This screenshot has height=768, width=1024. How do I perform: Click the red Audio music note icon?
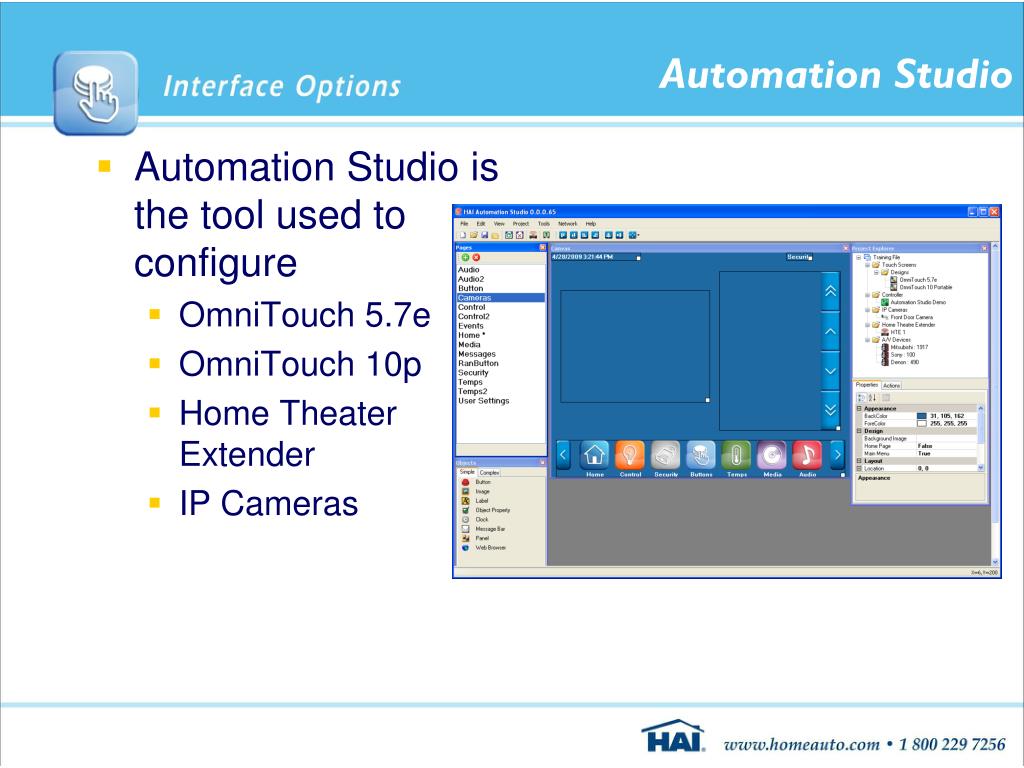(x=807, y=455)
